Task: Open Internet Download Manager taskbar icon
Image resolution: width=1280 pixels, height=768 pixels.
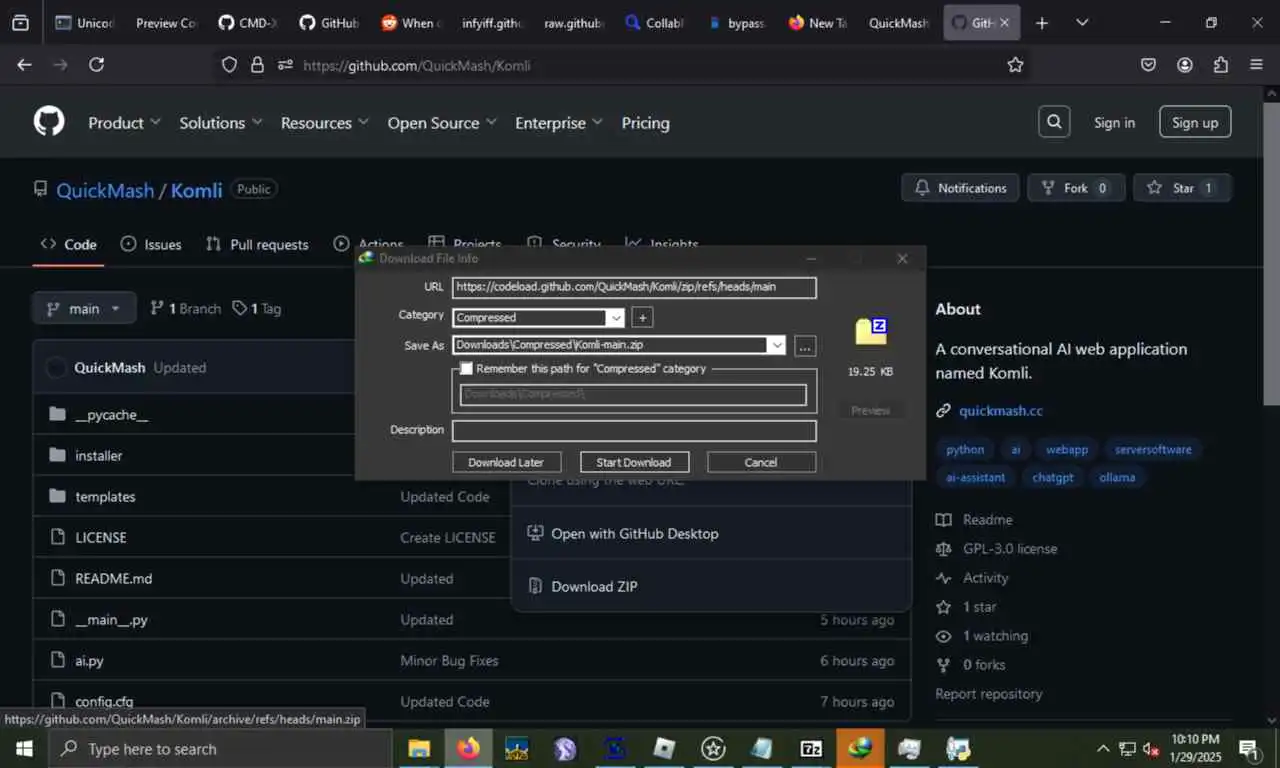Action: 860,748
